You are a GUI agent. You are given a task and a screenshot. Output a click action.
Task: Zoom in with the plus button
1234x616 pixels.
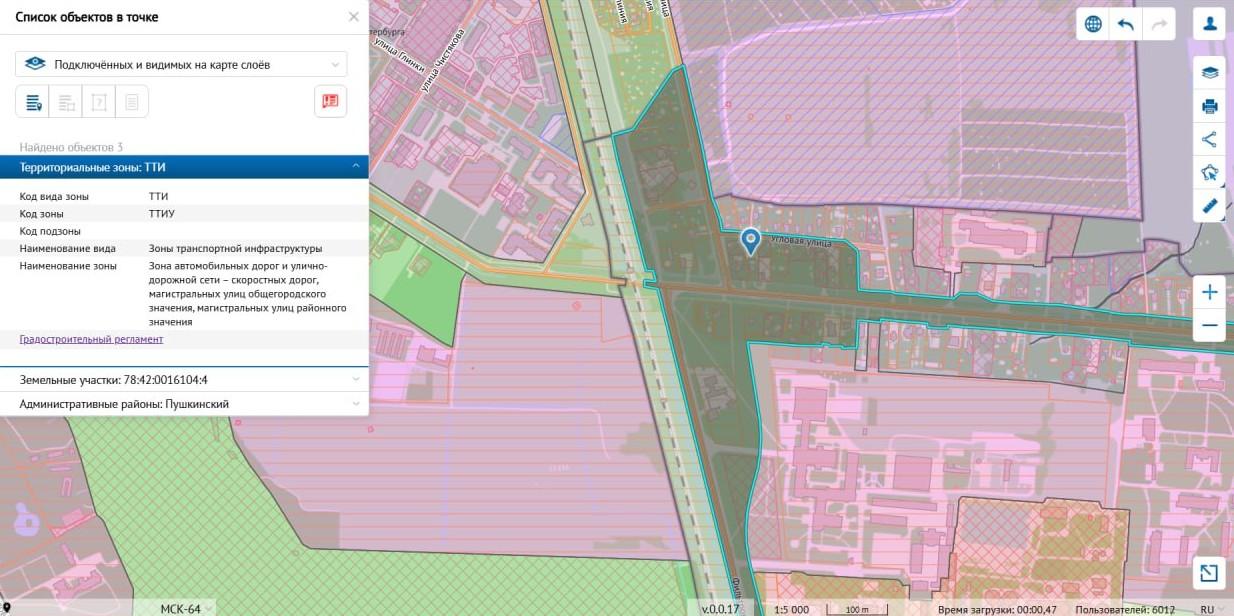click(1209, 292)
